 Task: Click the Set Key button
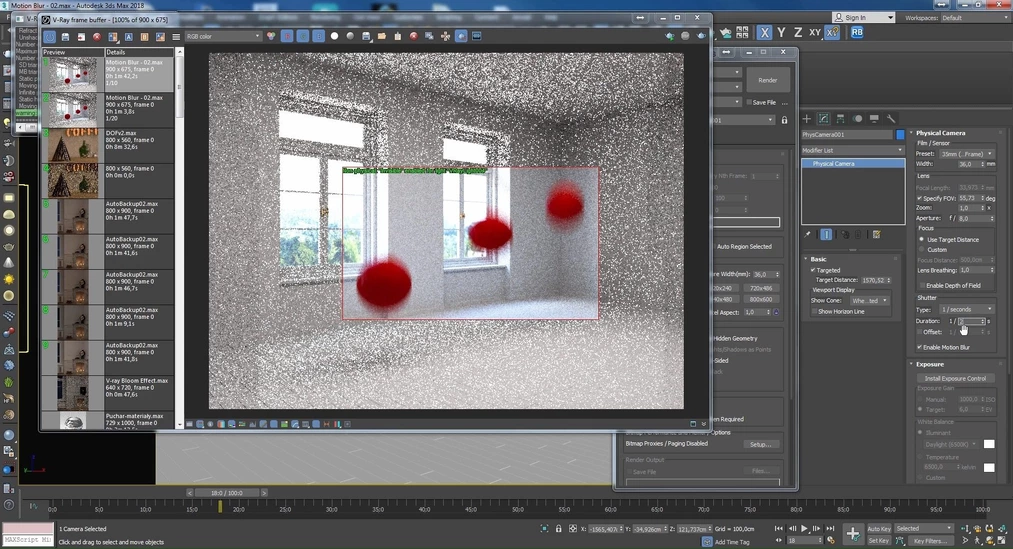(x=879, y=541)
